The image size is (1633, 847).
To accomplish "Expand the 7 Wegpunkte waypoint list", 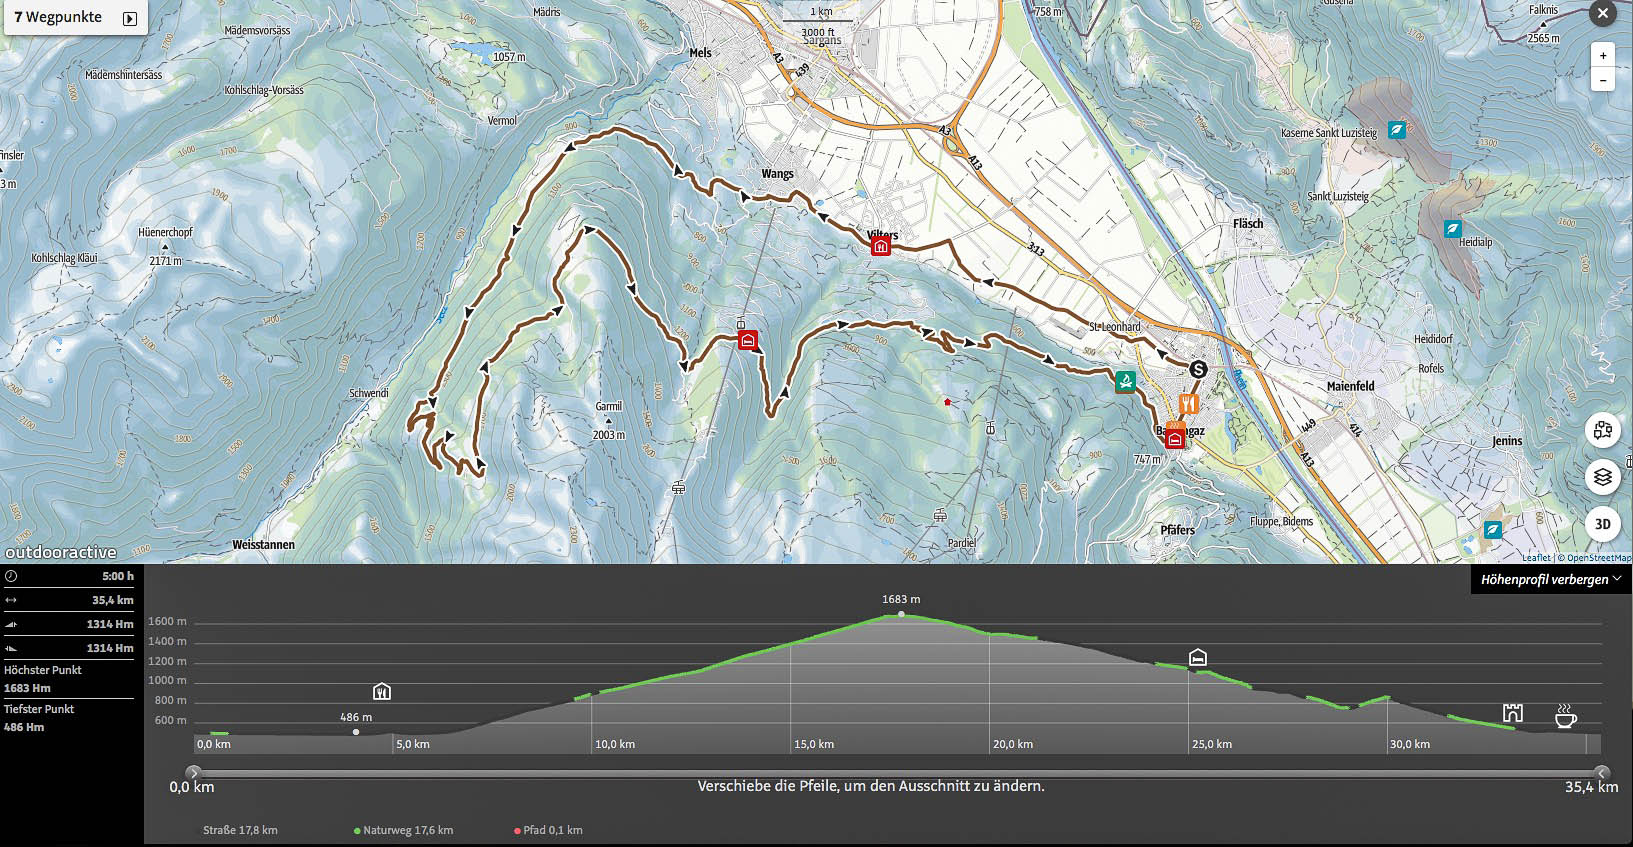I will click(129, 18).
